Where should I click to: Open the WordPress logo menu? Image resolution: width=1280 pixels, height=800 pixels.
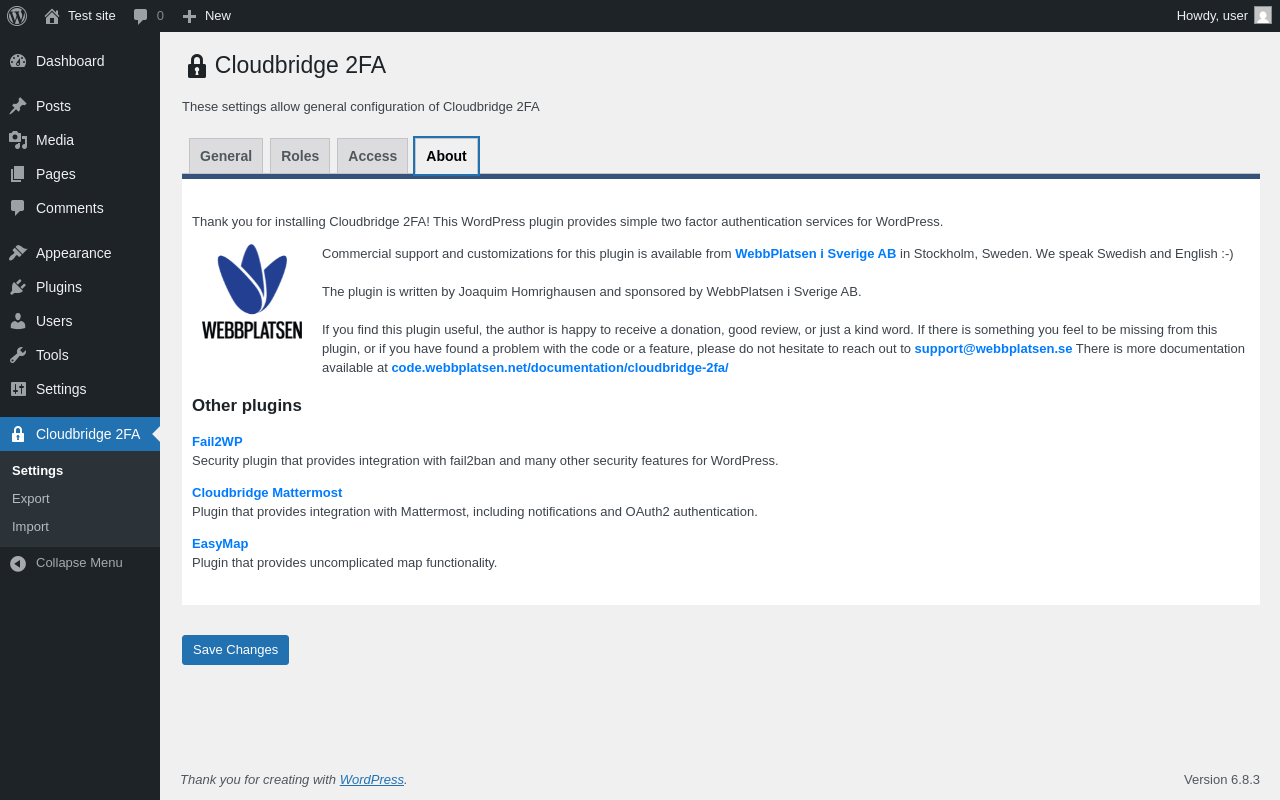tap(17, 16)
